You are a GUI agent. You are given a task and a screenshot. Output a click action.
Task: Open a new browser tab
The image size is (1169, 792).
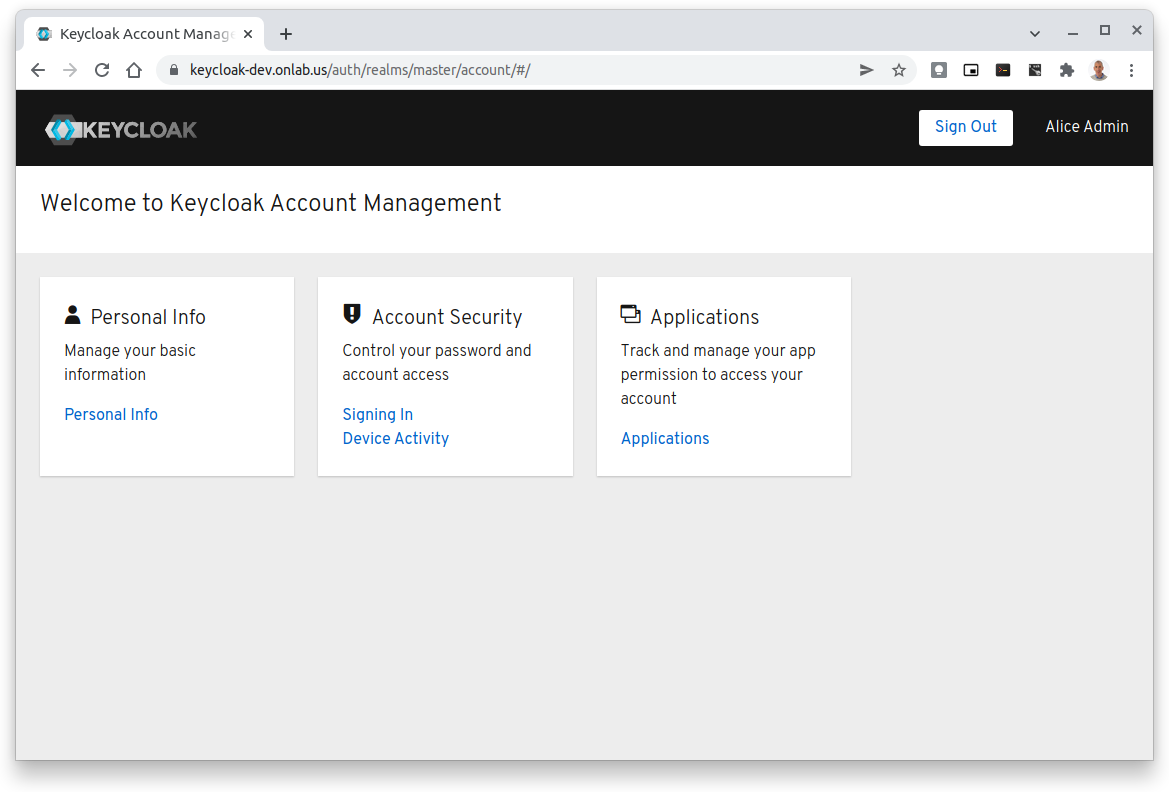click(286, 34)
